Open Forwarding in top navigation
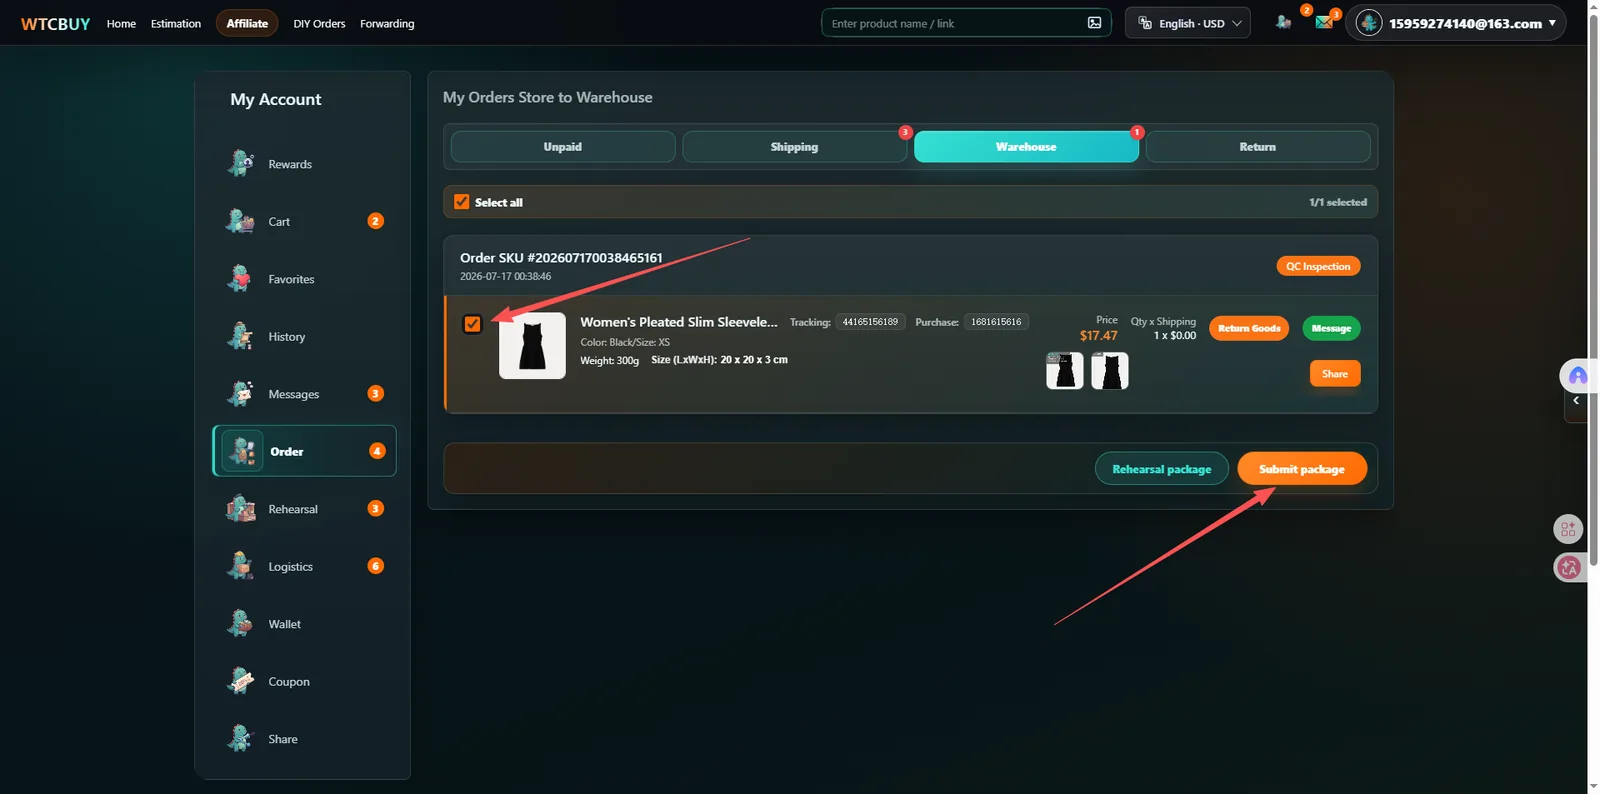This screenshot has height=794, width=1600. 387,23
